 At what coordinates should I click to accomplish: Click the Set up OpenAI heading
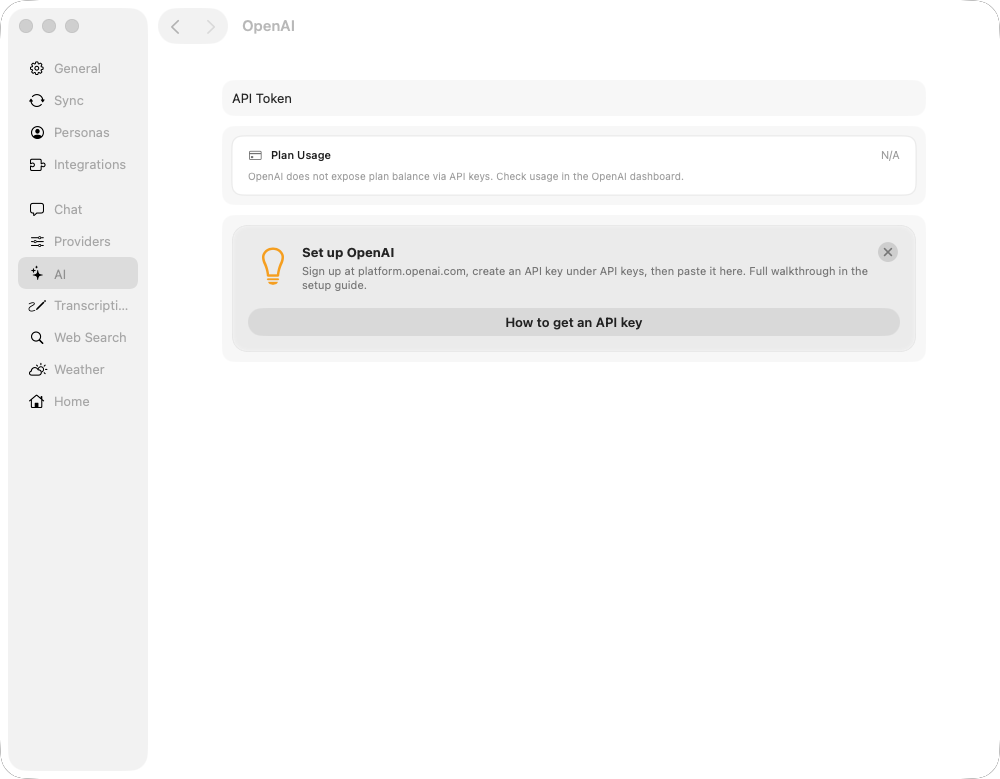click(348, 253)
